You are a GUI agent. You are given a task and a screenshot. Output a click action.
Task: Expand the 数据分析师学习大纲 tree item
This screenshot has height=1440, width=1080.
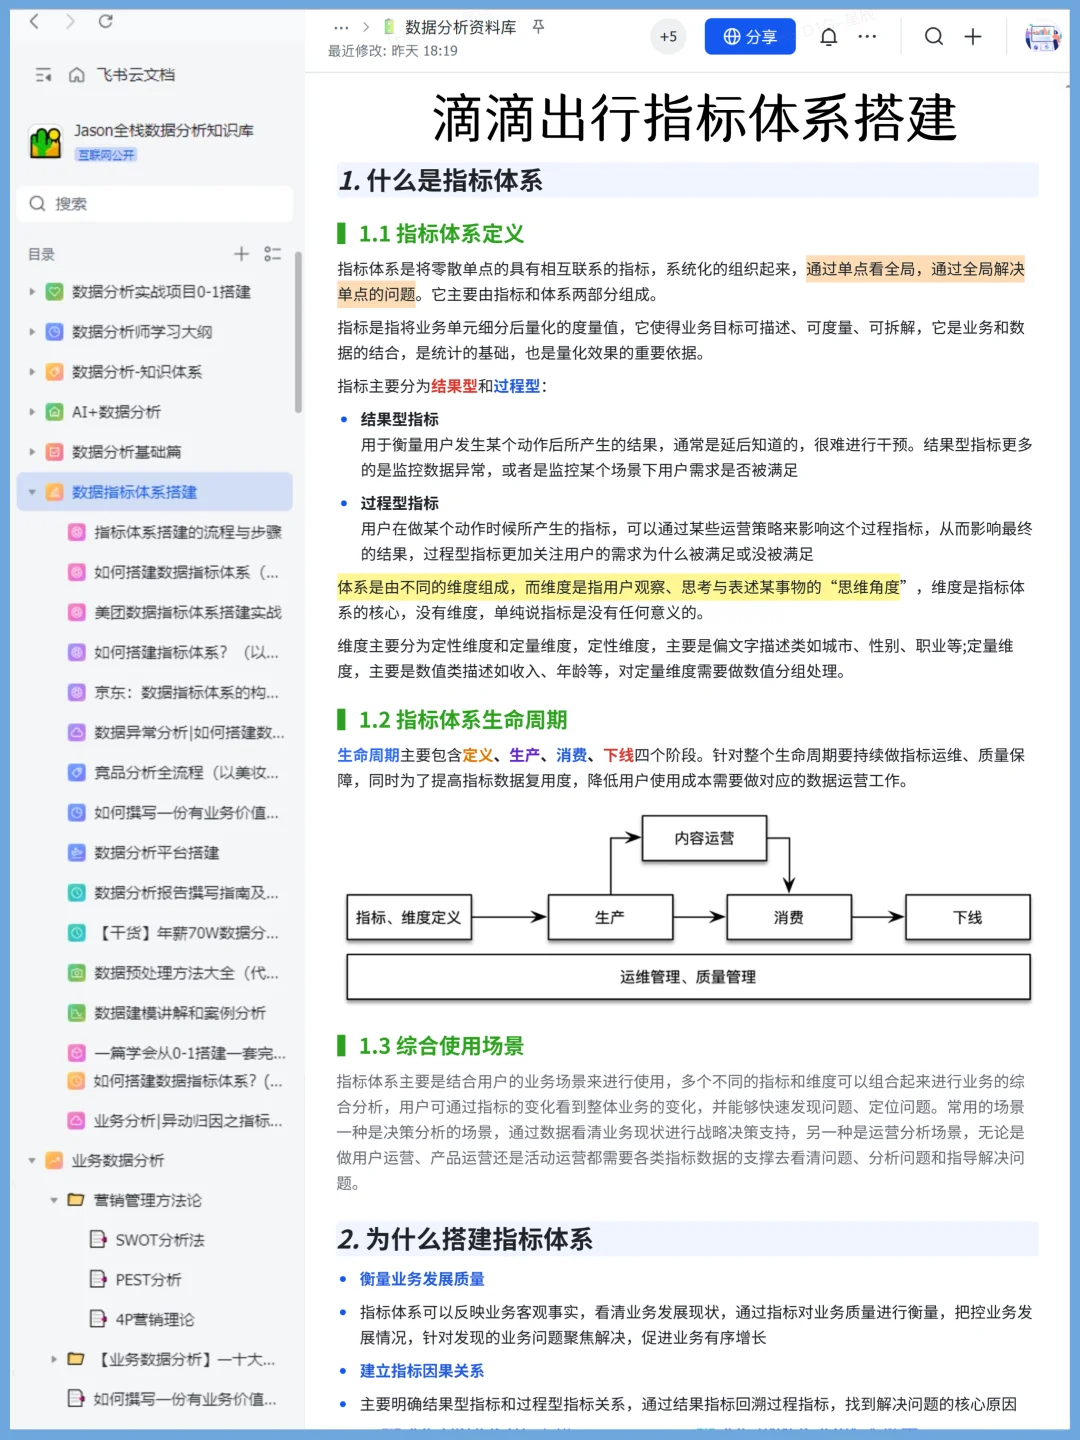31,332
